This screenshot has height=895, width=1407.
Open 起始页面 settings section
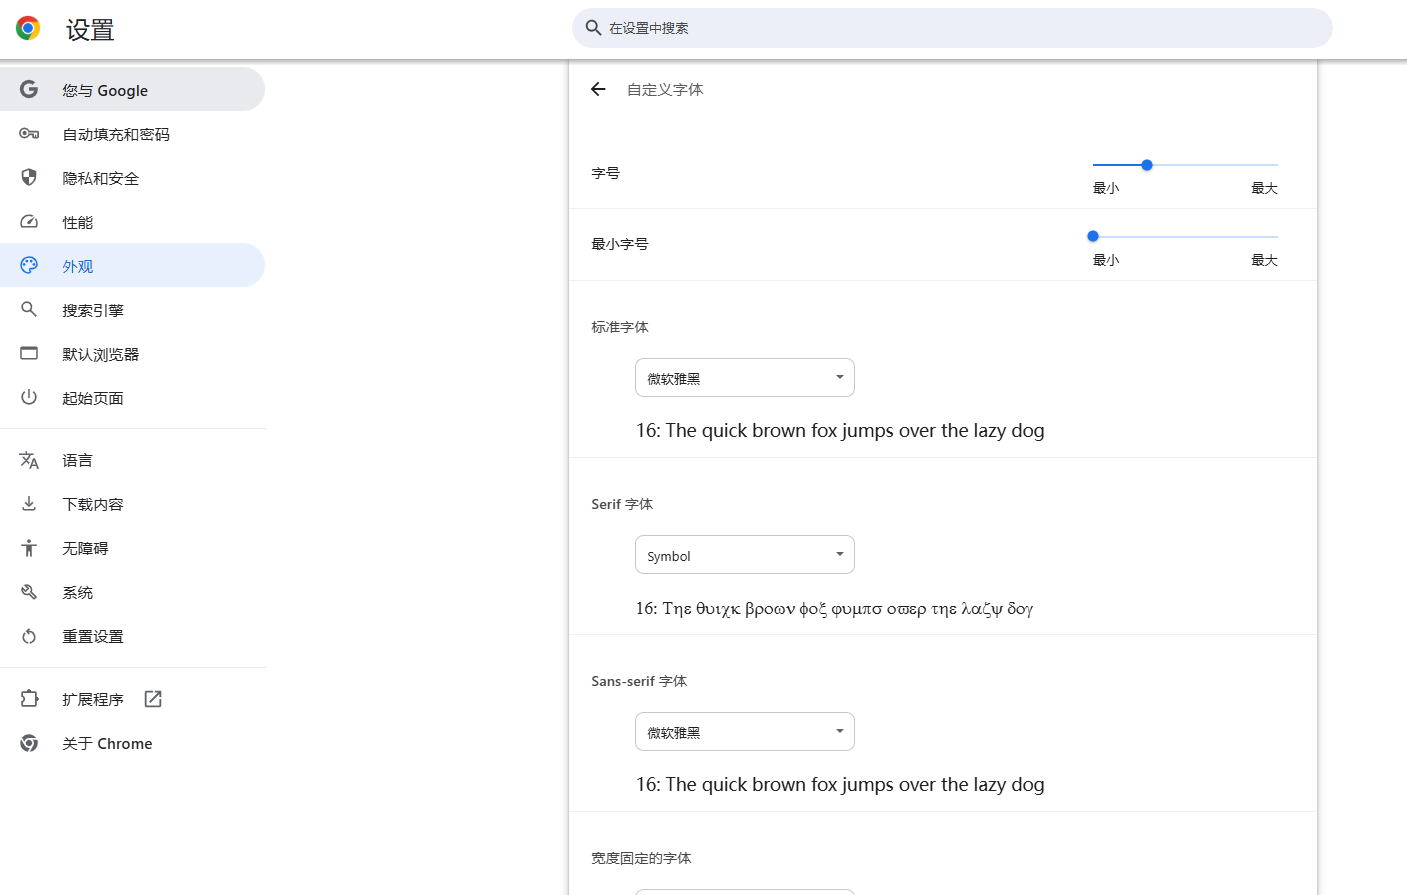point(132,398)
